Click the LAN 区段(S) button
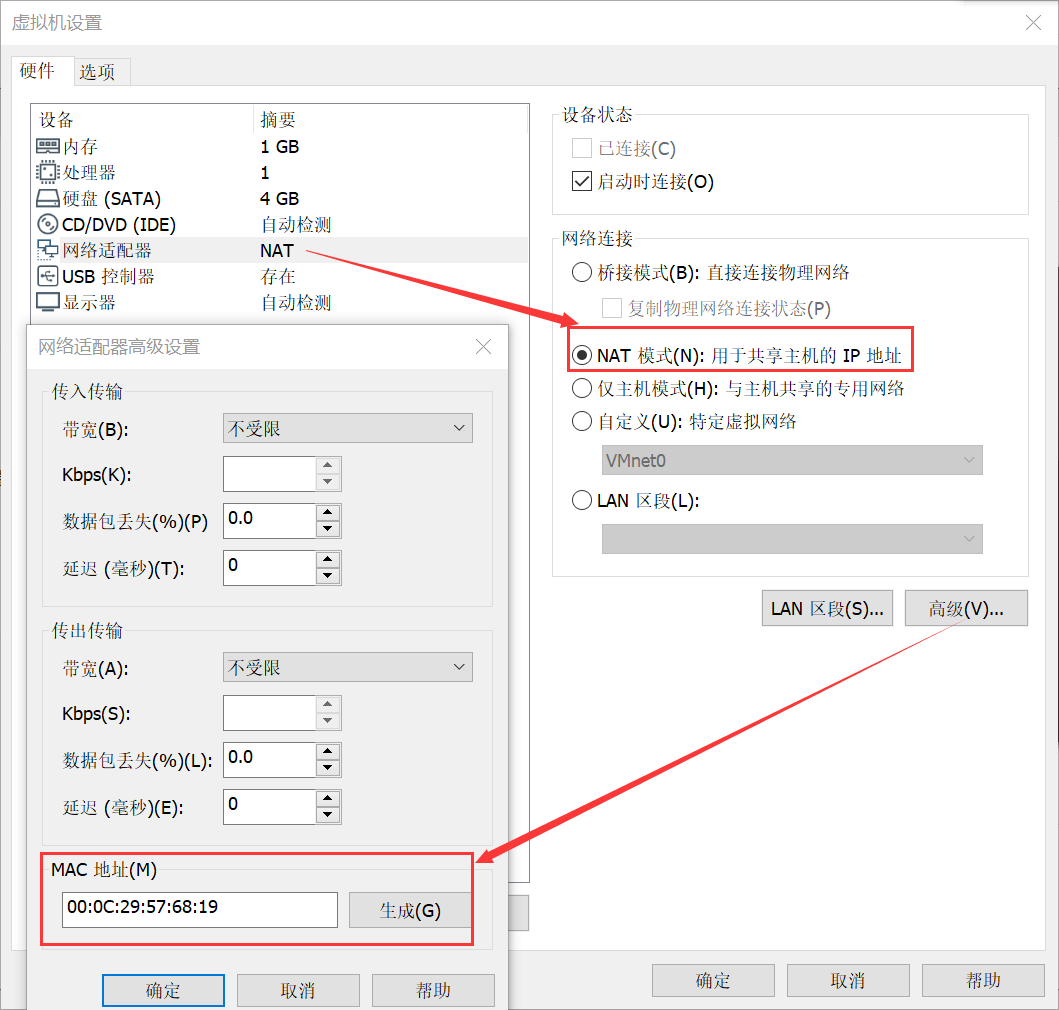The width and height of the screenshot is (1059, 1010). 827,608
